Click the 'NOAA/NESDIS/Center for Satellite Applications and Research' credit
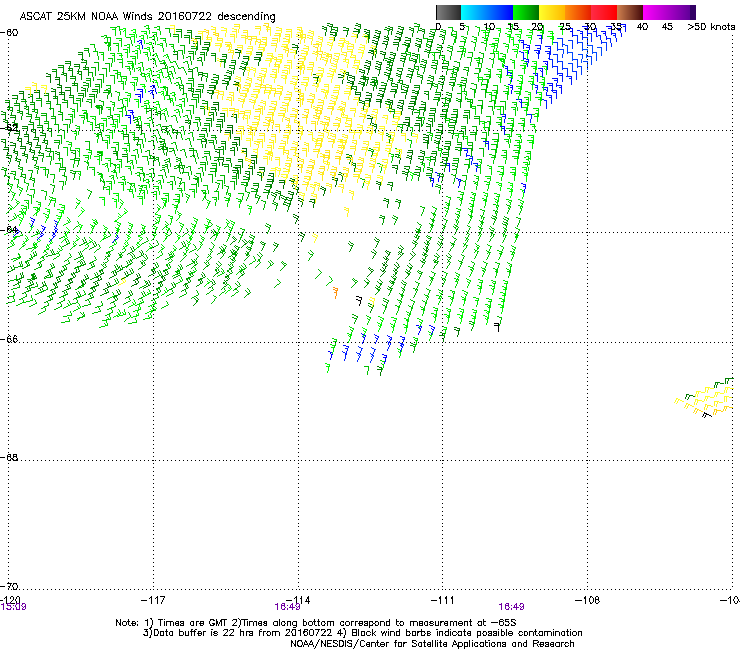Screen dimensions: 740x650 [x=432, y=644]
